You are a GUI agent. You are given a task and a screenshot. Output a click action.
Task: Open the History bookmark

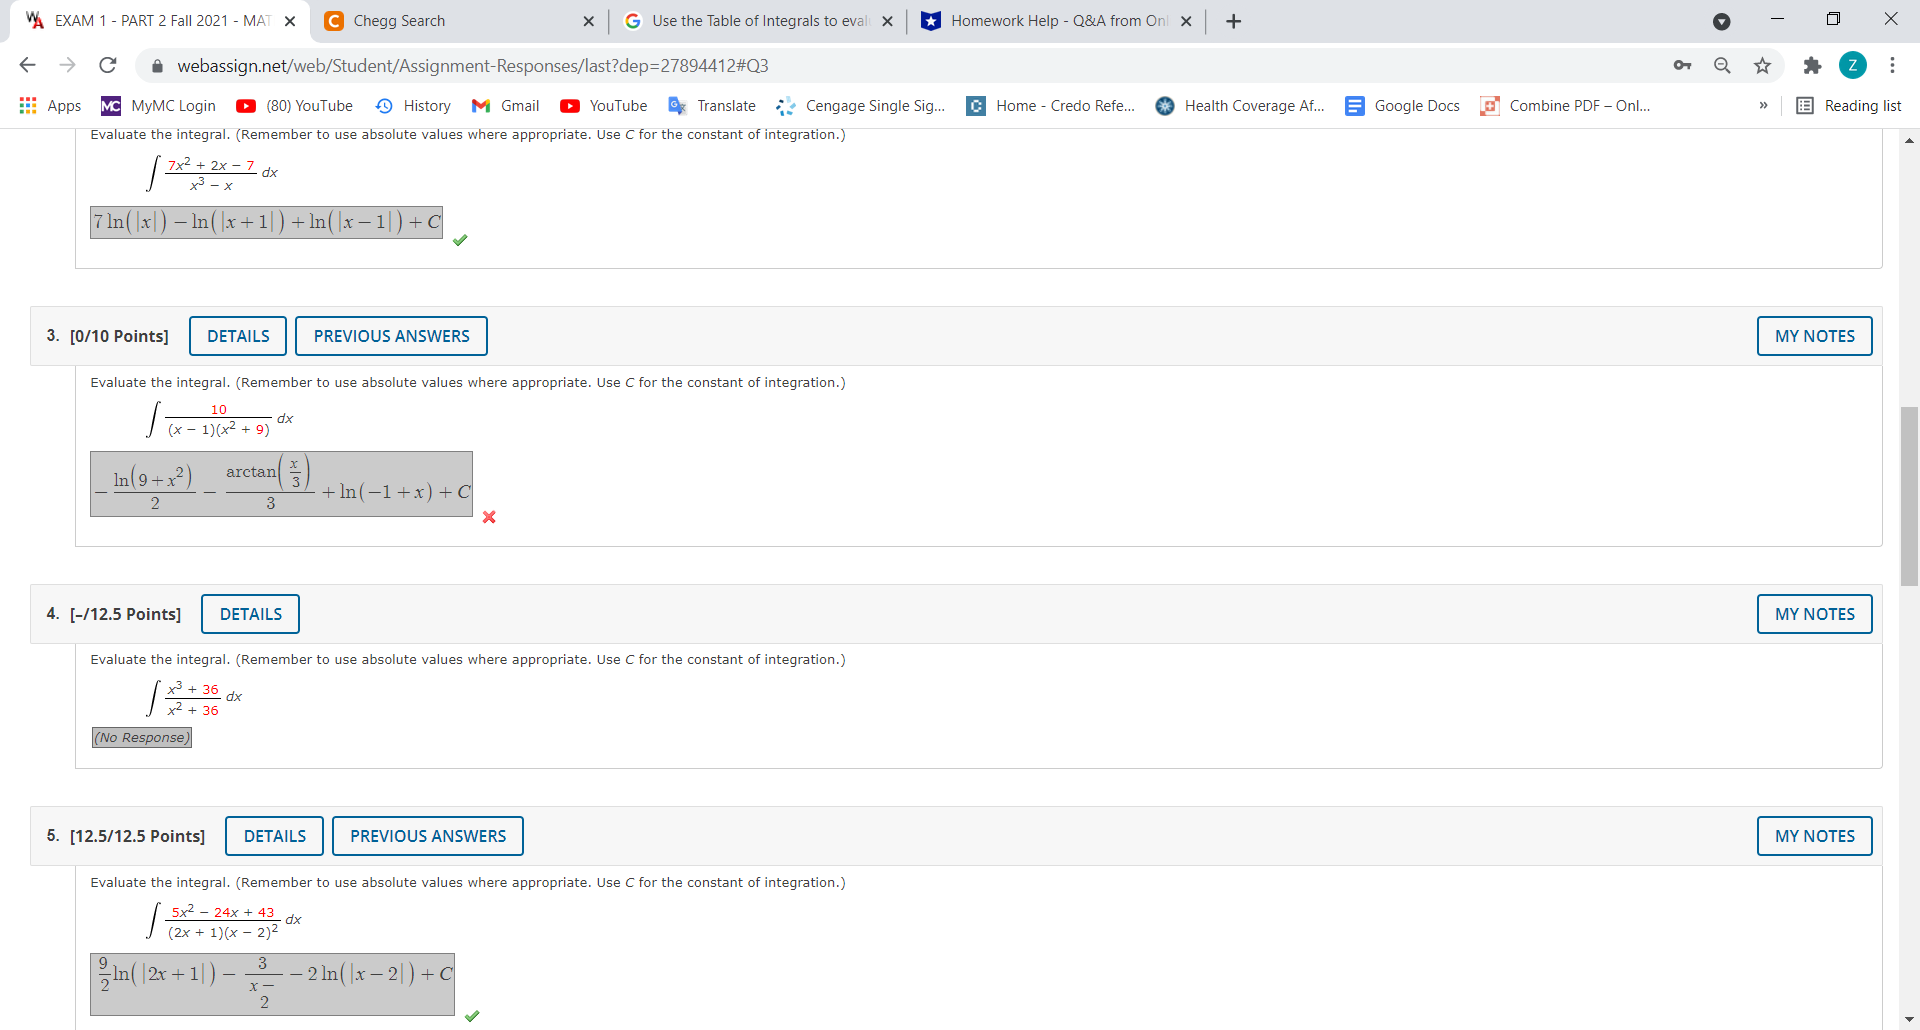413,106
